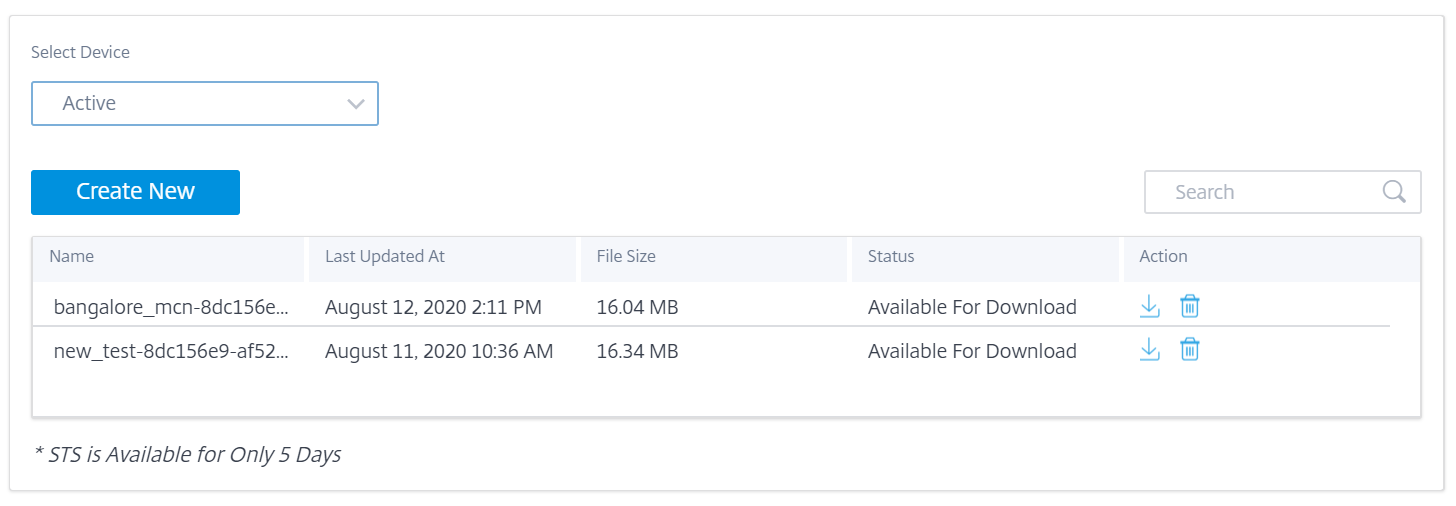The height and width of the screenshot is (506, 1456).
Task: Open the Select Device dropdown showing Active
Action: (205, 103)
